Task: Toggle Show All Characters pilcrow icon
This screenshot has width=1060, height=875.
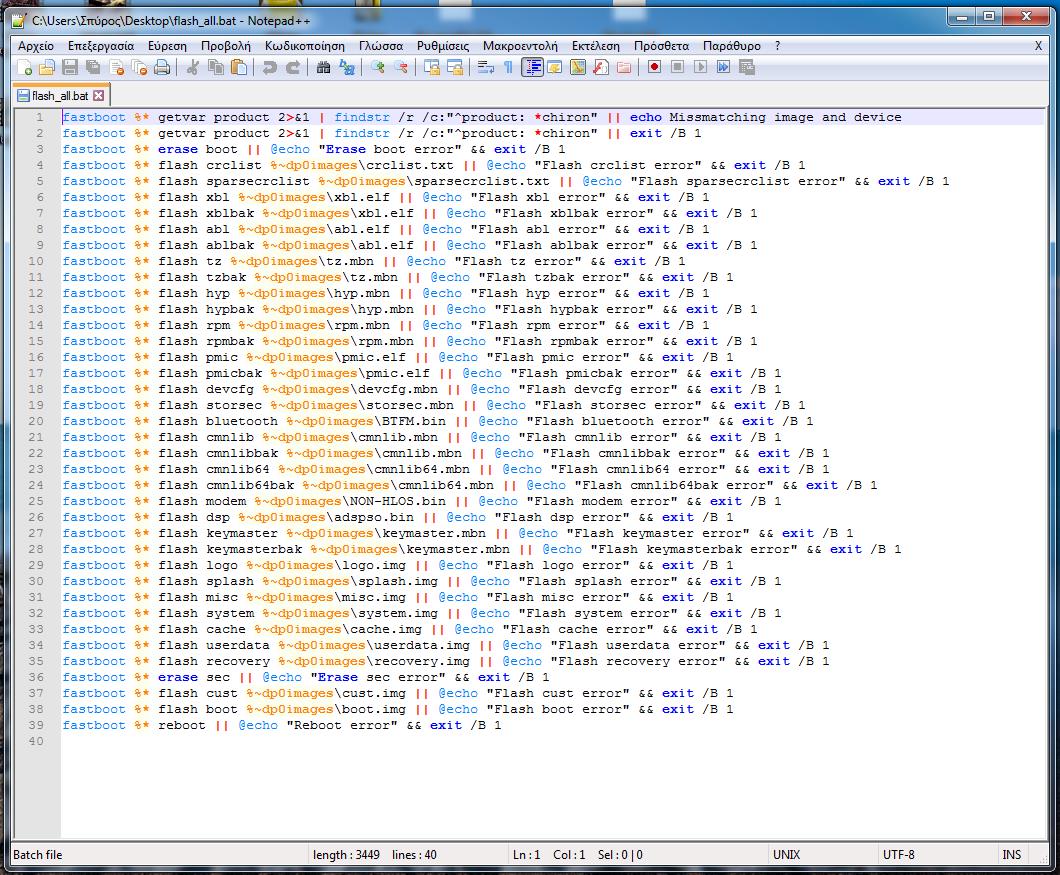Action: [508, 68]
